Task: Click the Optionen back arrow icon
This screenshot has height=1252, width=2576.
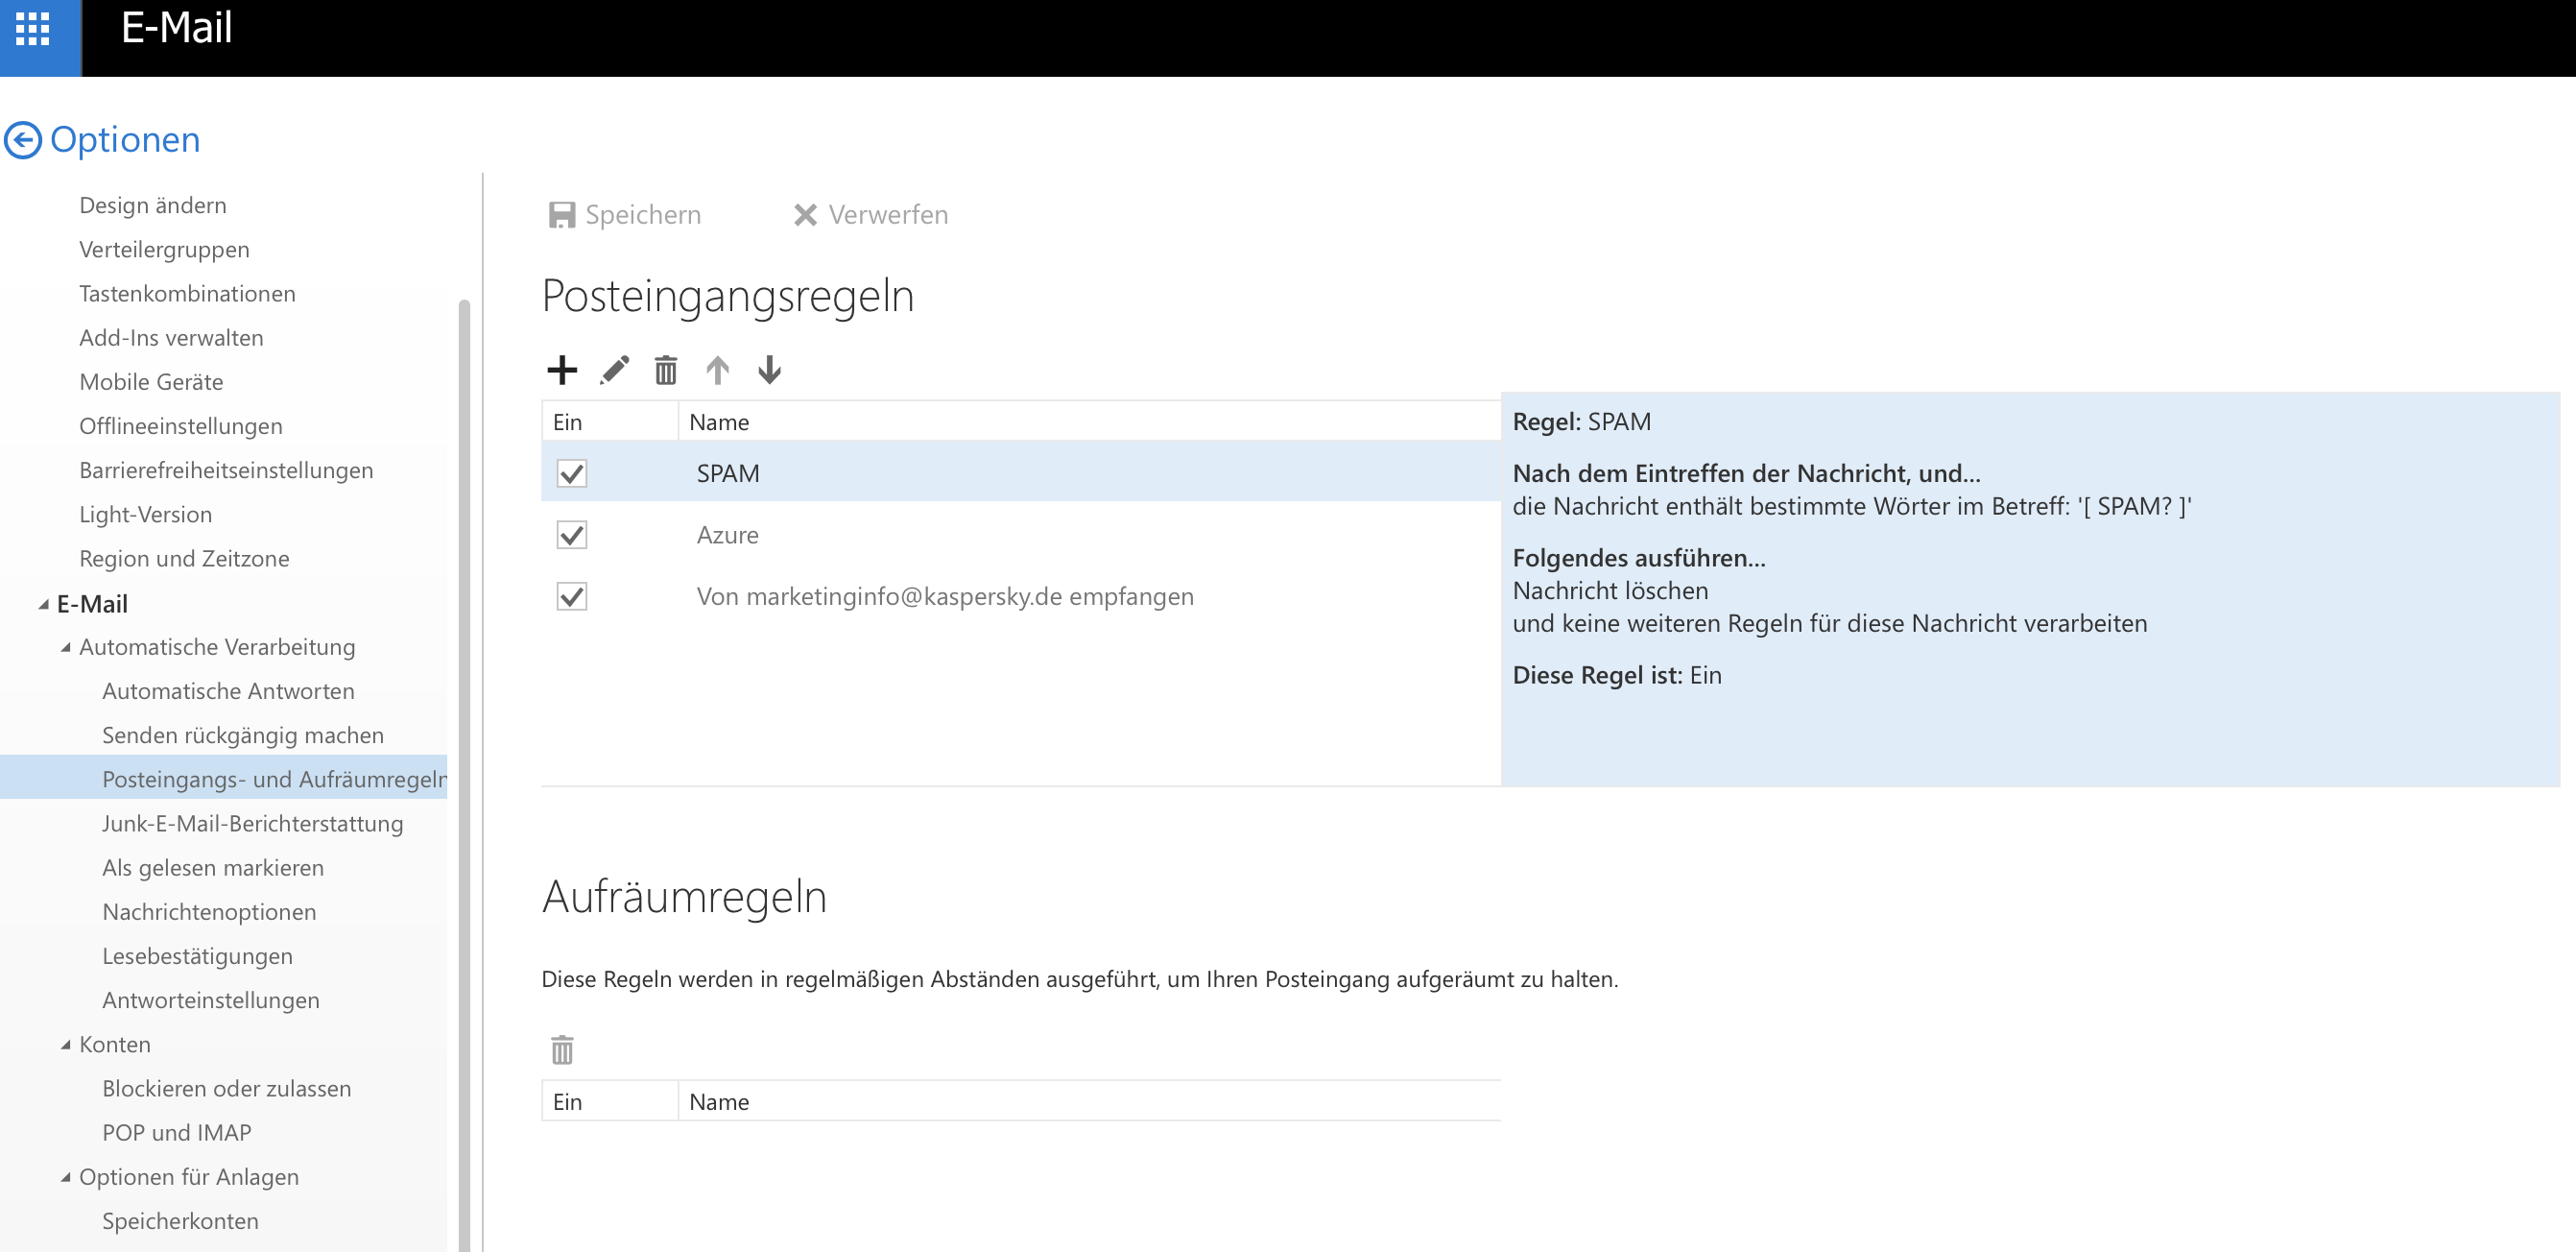Action: [23, 140]
